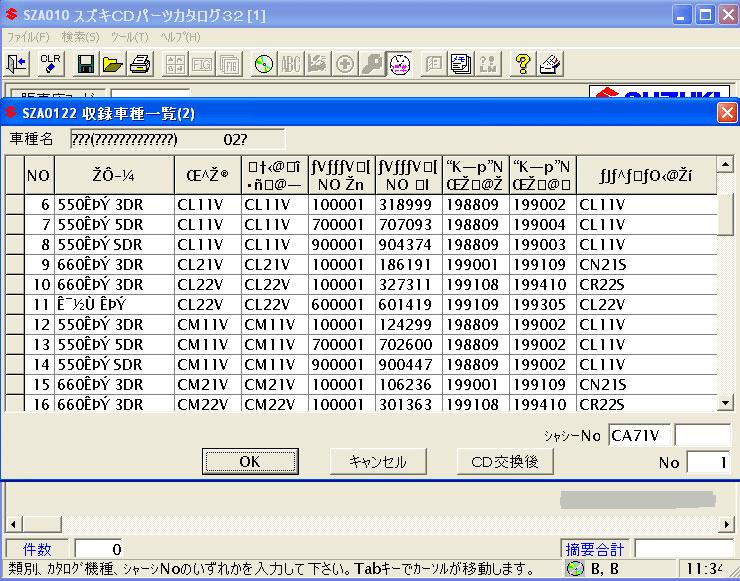Click the printer icon

140,63
